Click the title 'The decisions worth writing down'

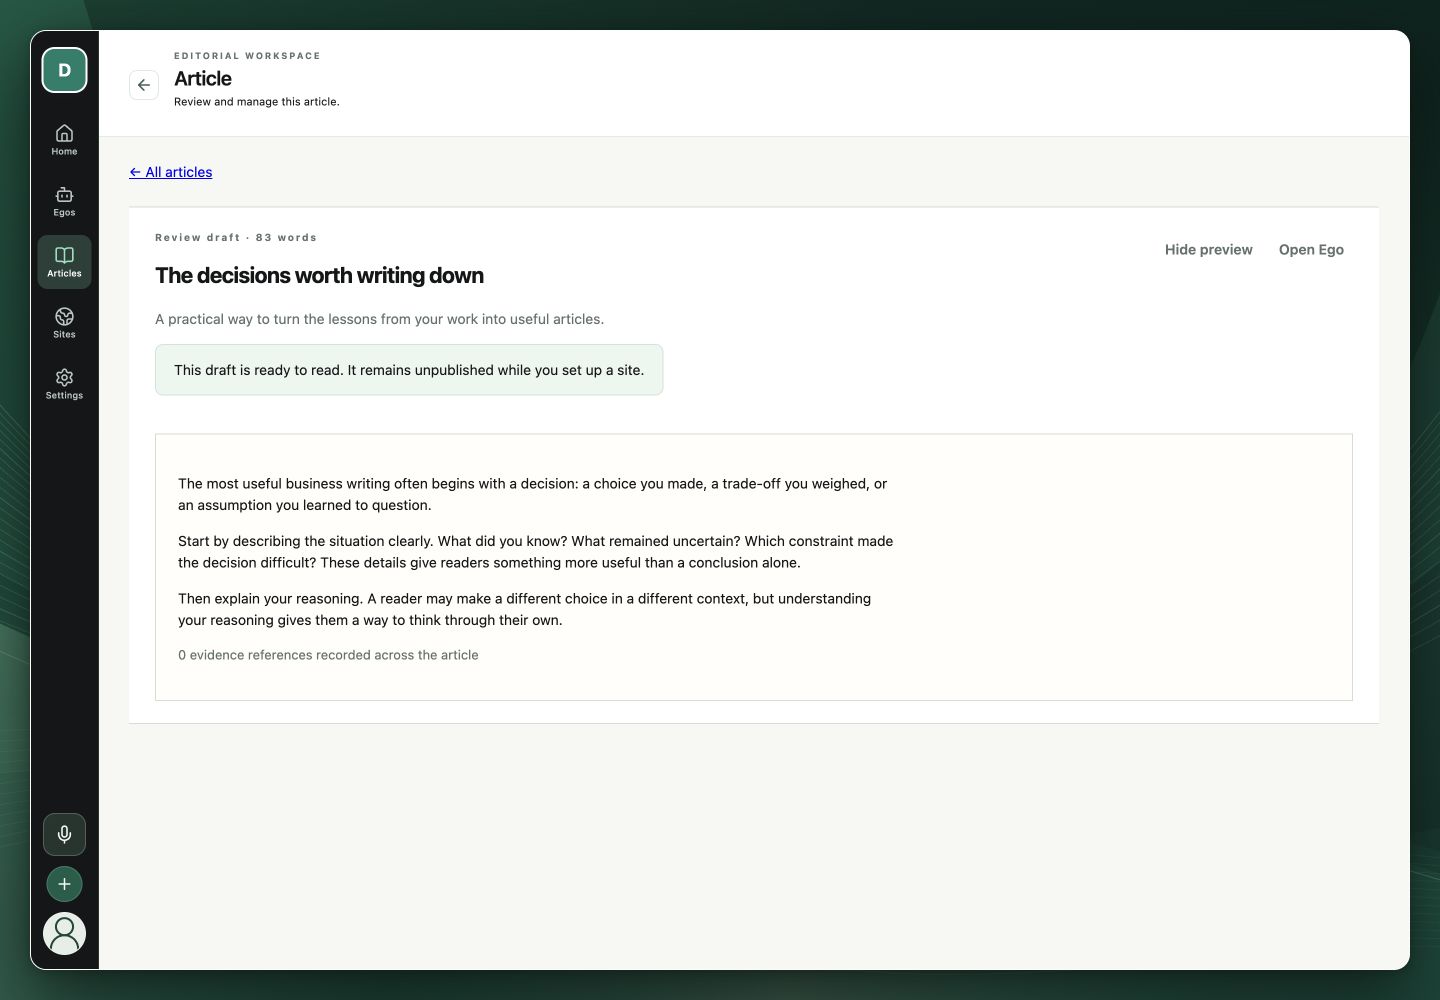[319, 276]
